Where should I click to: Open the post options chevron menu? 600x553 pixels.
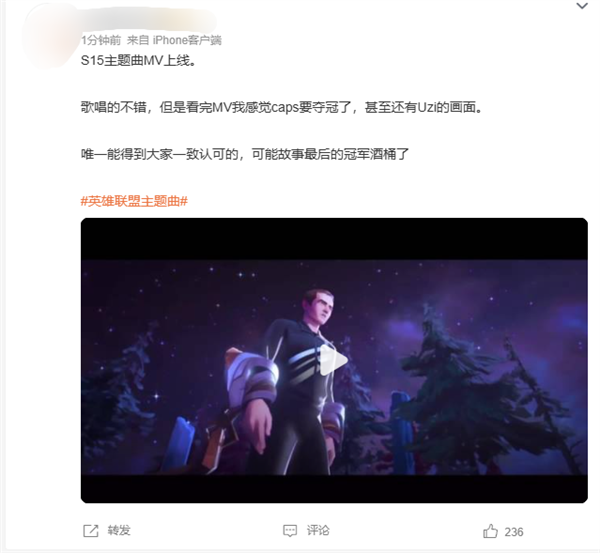coord(582,6)
